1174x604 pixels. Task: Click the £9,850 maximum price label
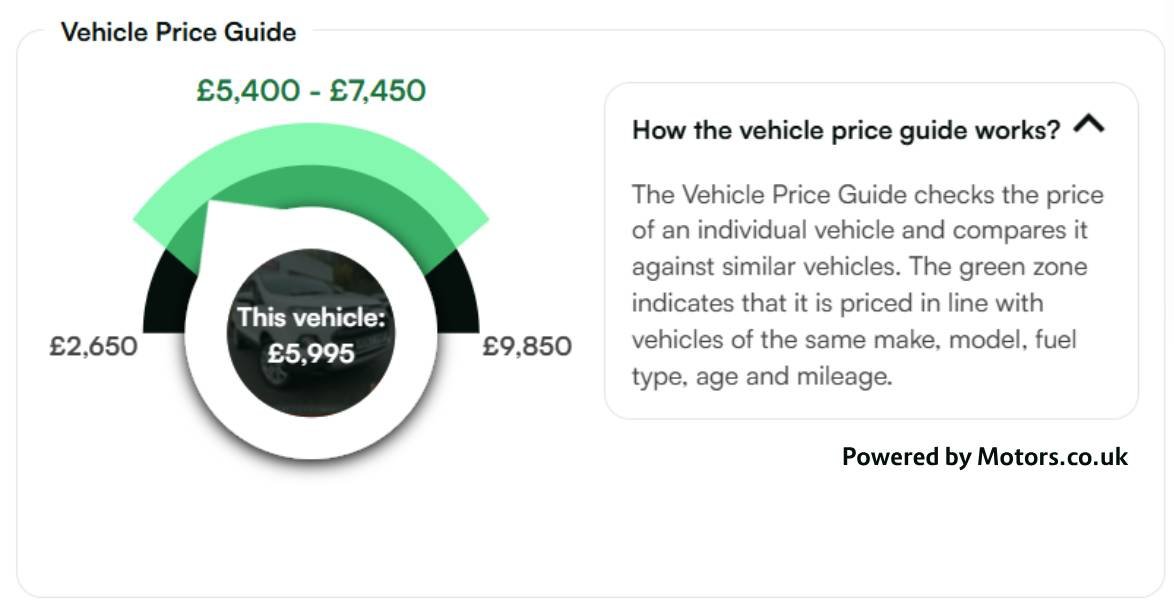click(527, 347)
